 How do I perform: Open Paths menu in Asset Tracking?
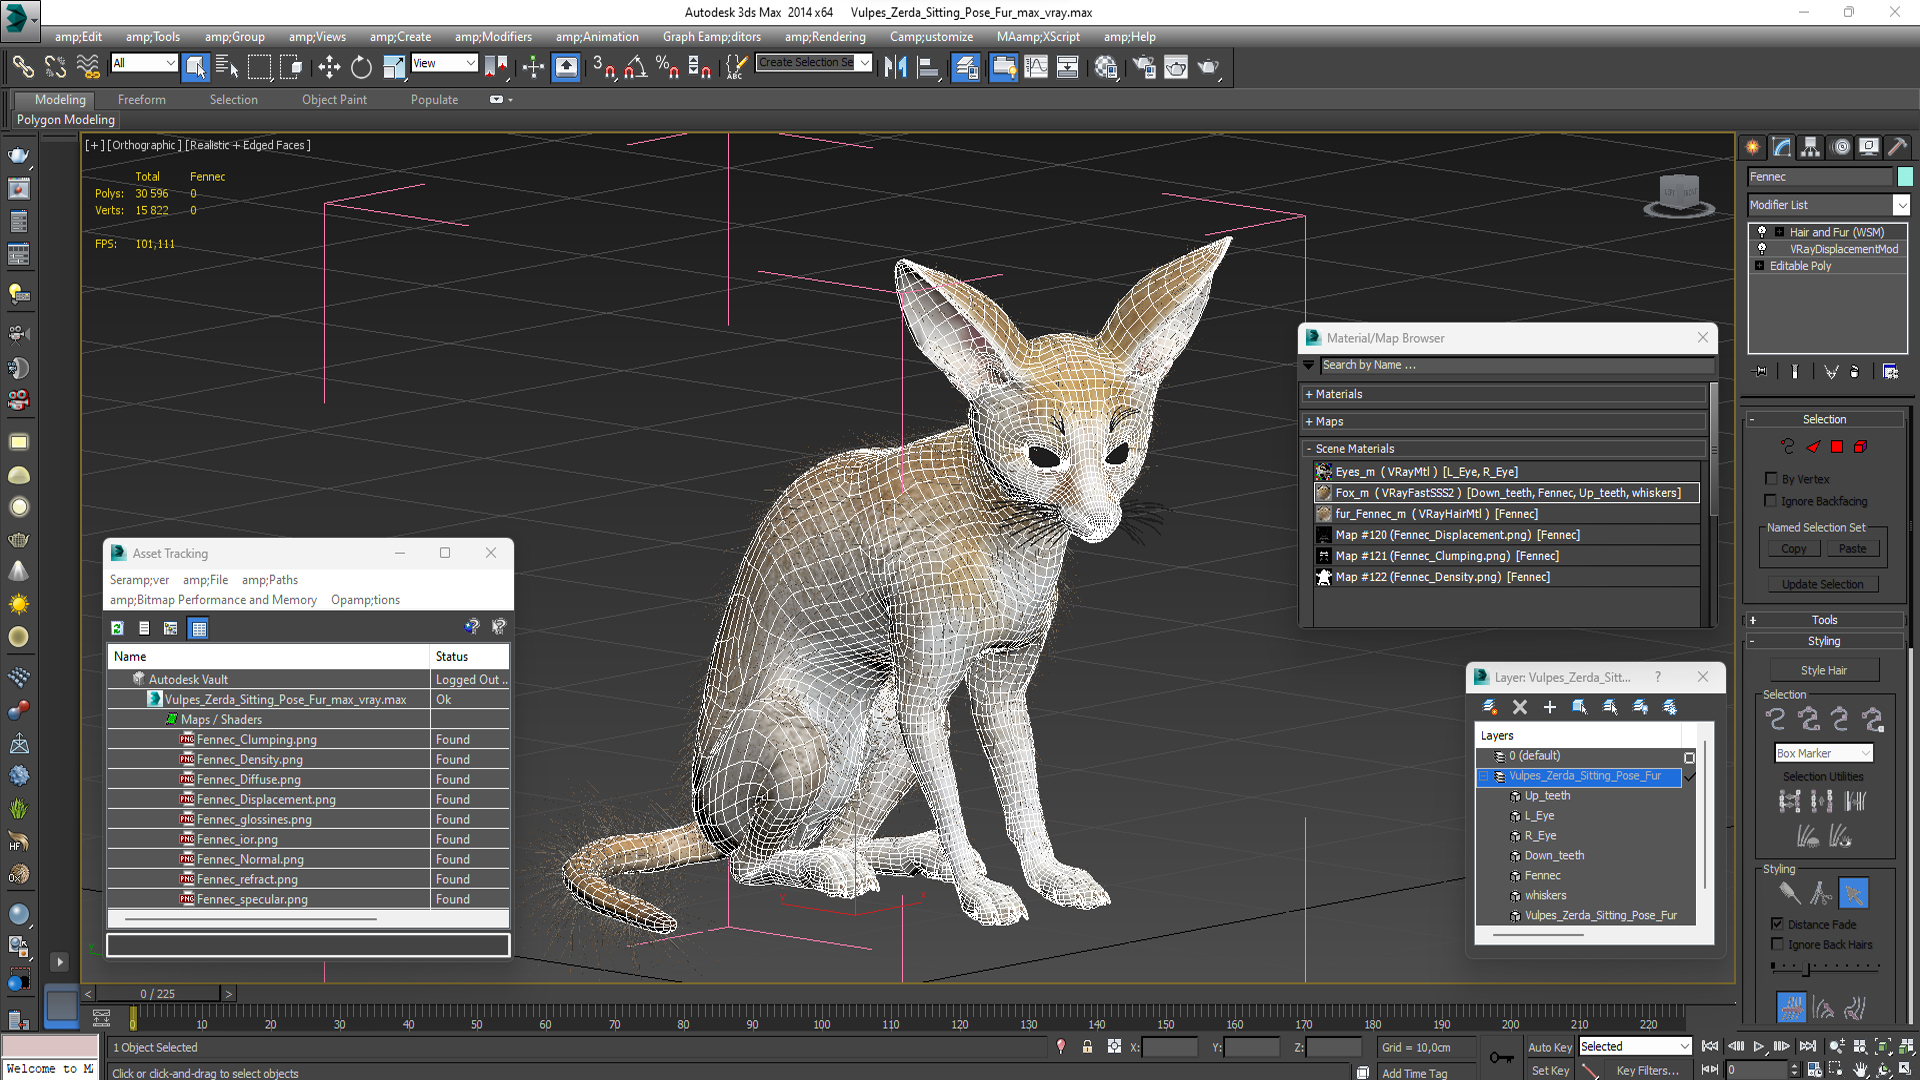coord(270,580)
